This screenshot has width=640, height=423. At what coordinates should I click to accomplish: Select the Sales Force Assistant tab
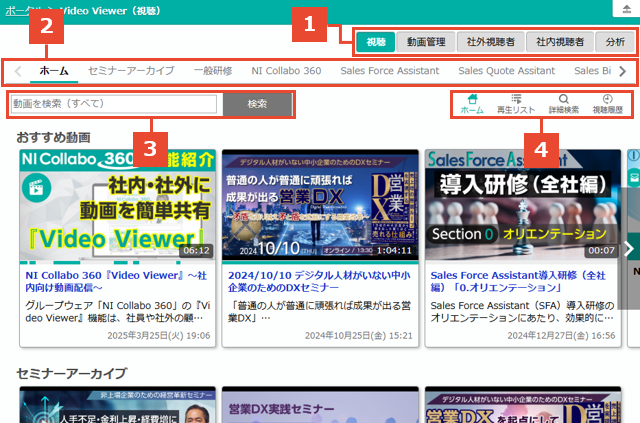pos(390,71)
